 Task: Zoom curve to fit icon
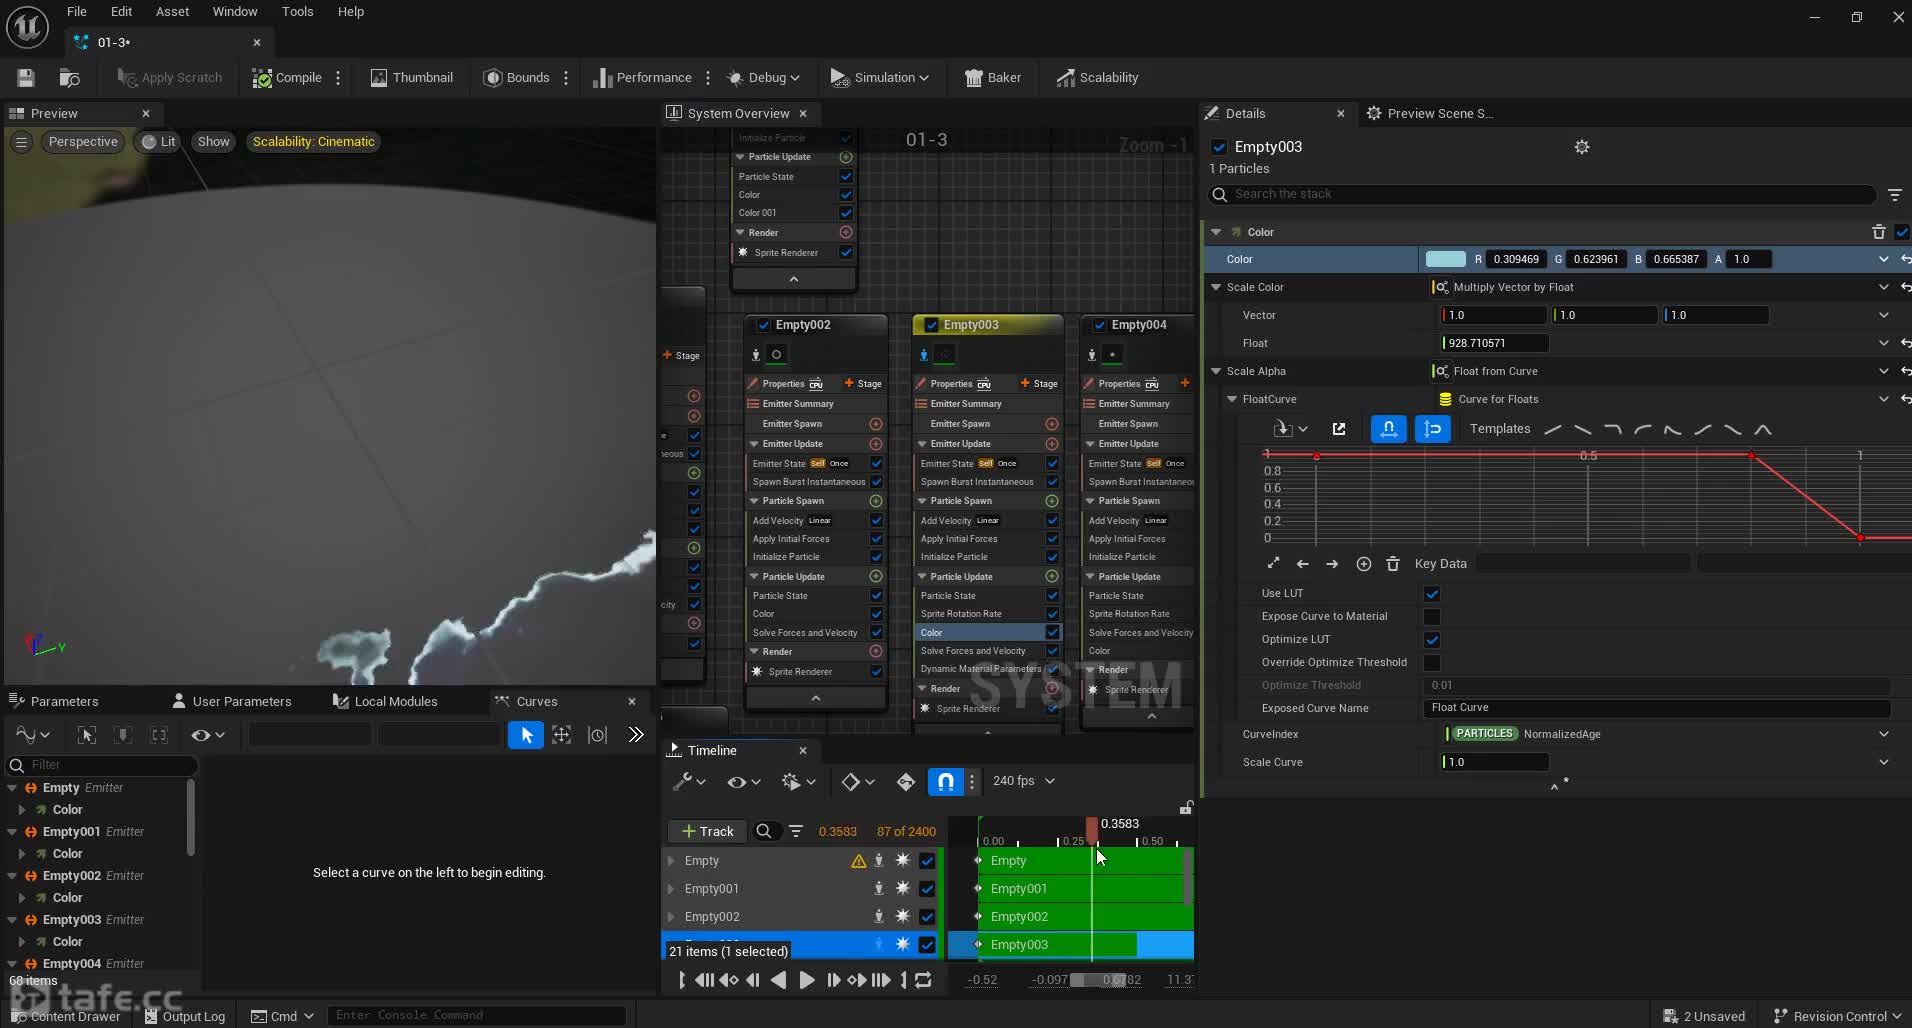pos(1273,564)
